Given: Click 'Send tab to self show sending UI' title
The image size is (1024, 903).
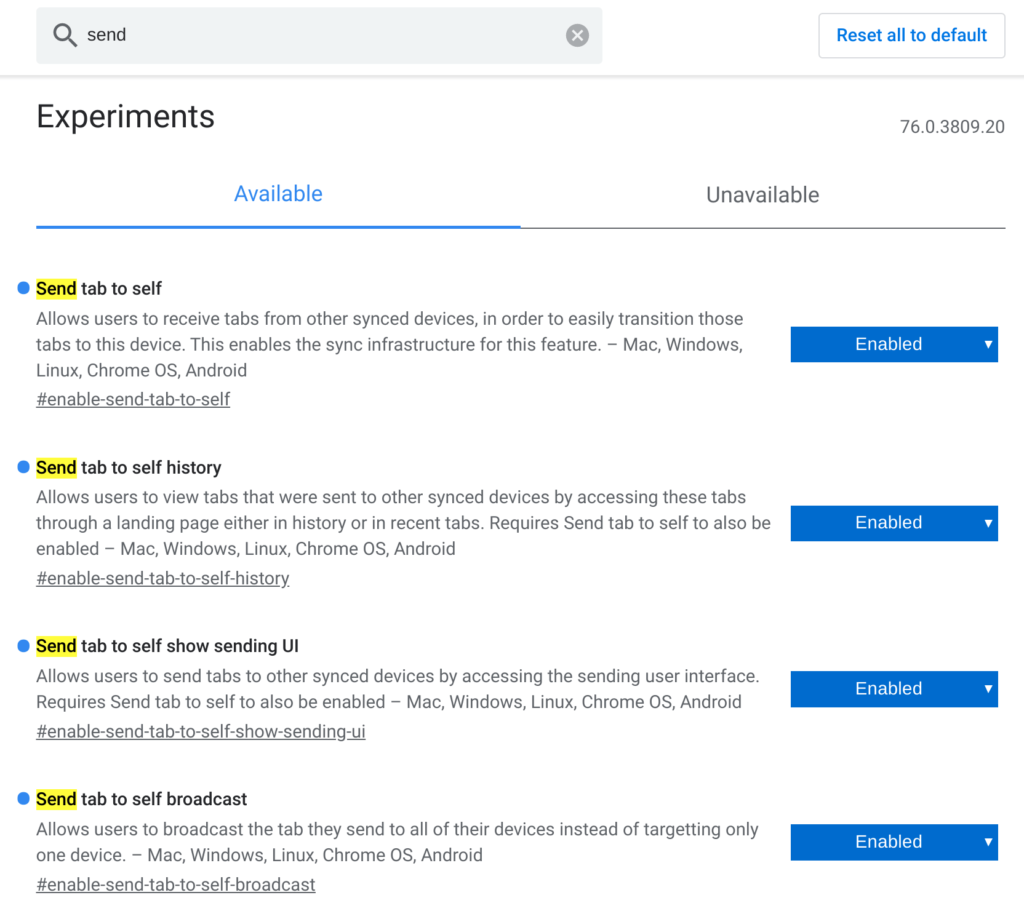Looking at the screenshot, I should coord(167,646).
